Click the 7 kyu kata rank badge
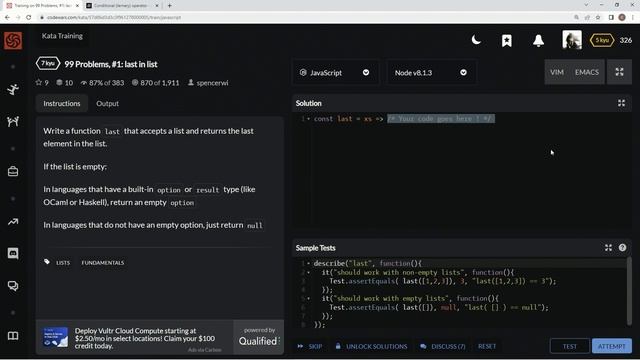 (48, 64)
